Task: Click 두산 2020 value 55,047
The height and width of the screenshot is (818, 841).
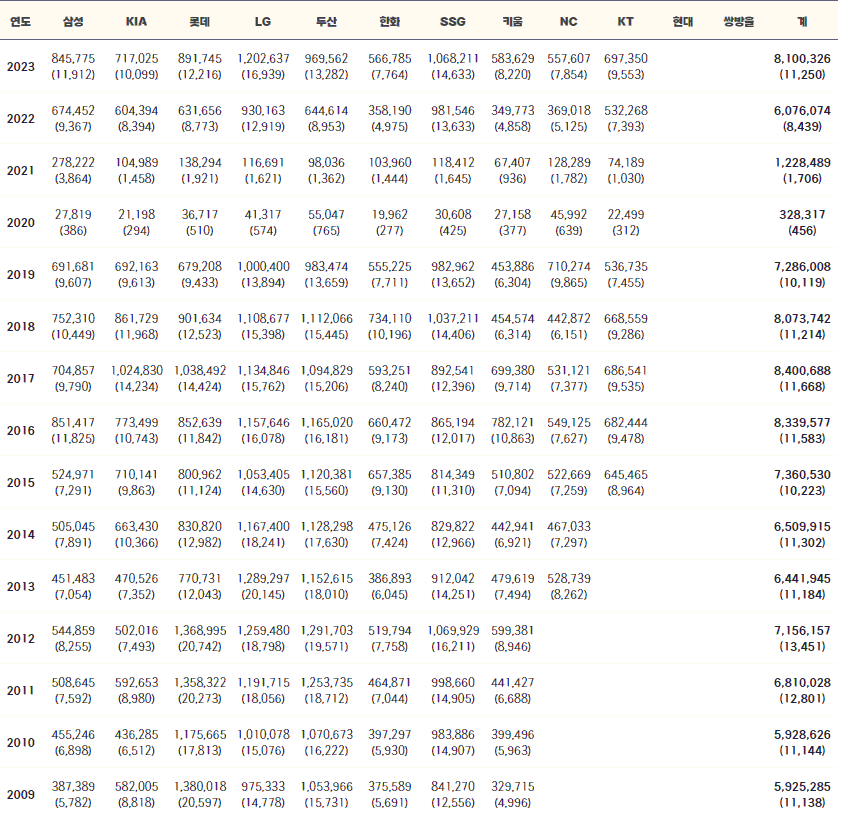Action: coord(326,215)
